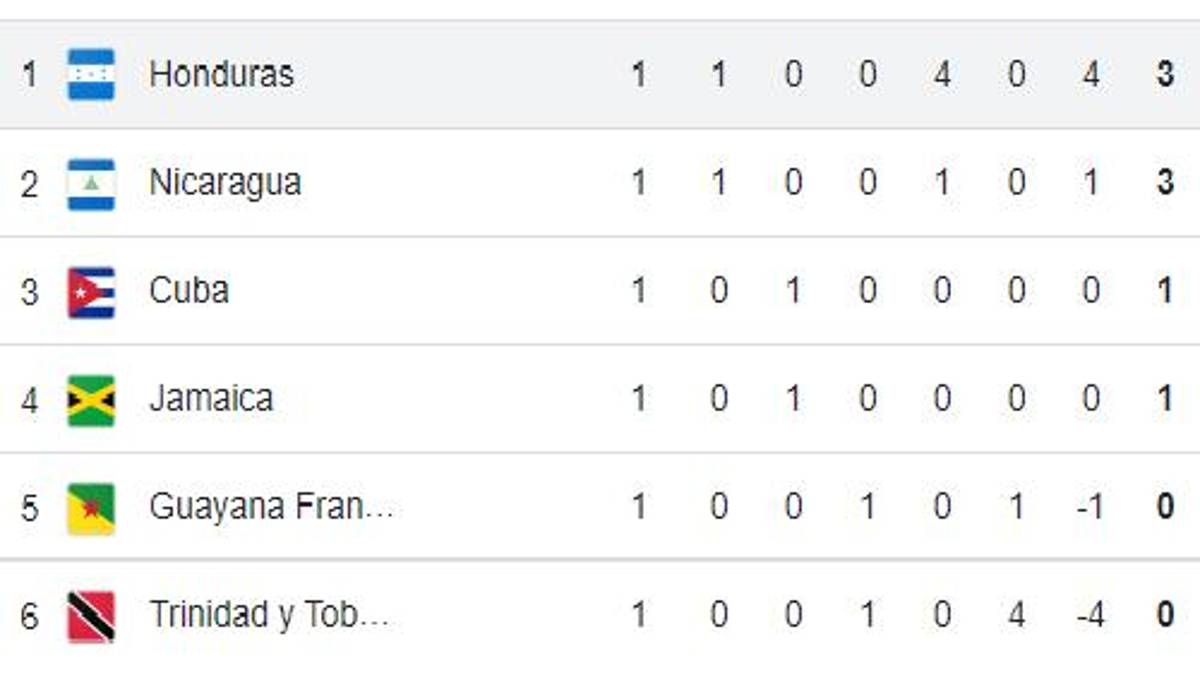The width and height of the screenshot is (1200, 682).
Task: Click the Honduras flag icon
Action: 91,75
